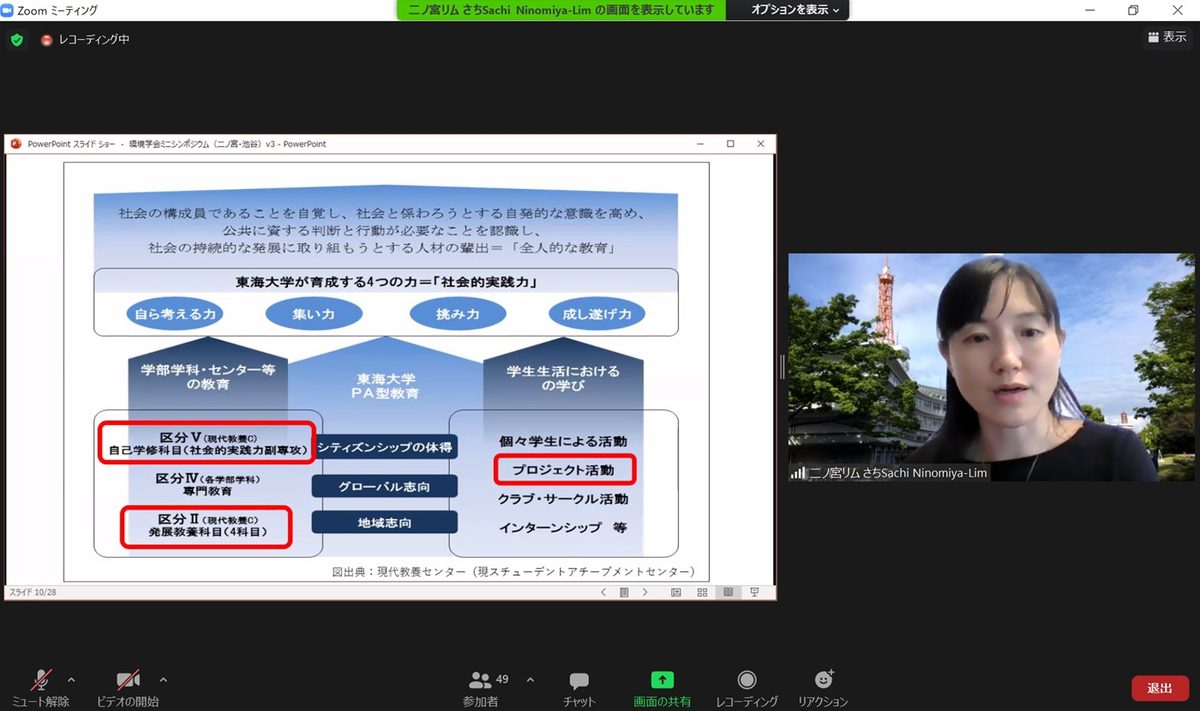
Task: Switch to slide sorter grid view
Action: pyautogui.click(x=700, y=592)
